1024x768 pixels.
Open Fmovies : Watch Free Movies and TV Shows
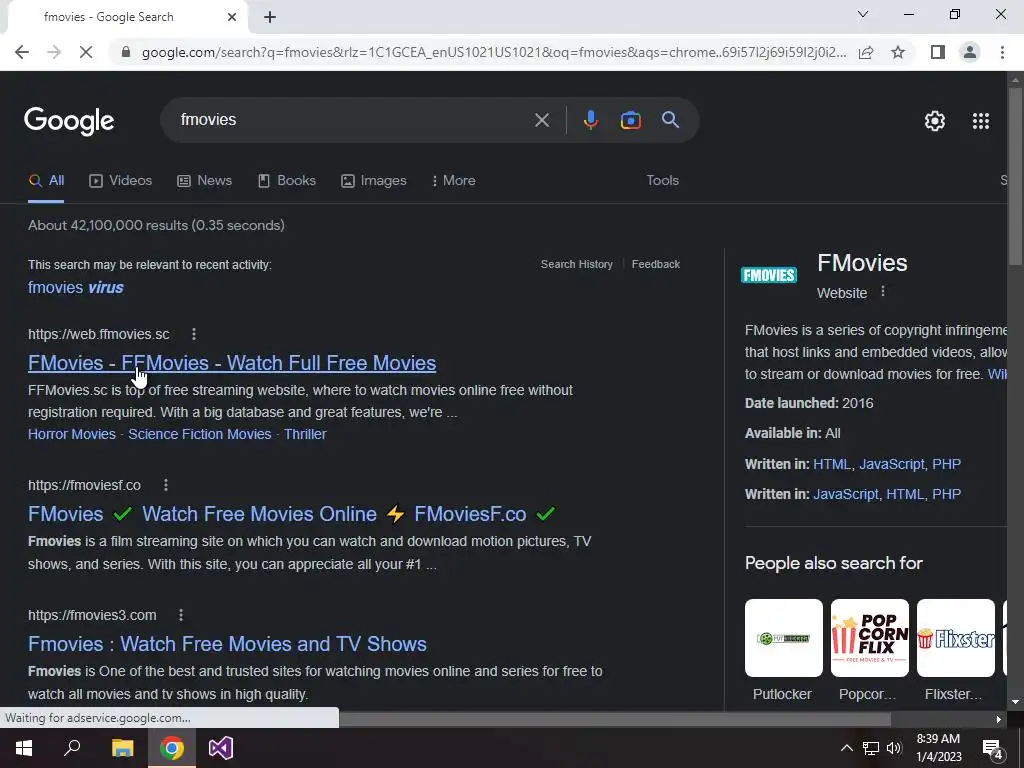(227, 644)
